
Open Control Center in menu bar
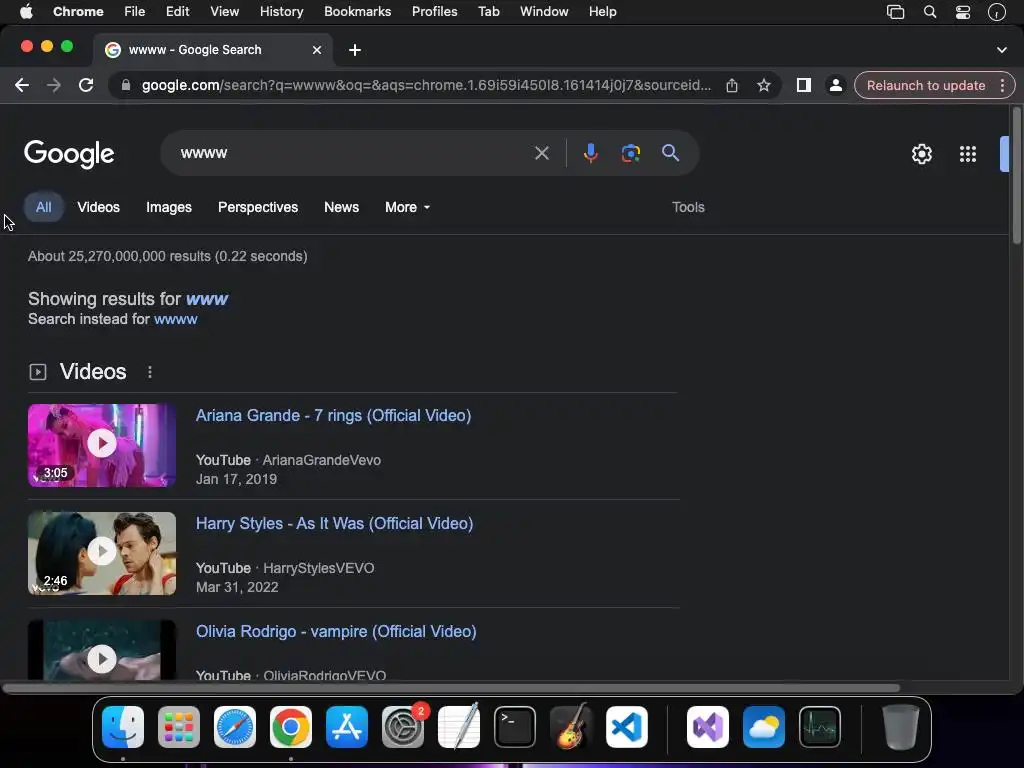[963, 12]
